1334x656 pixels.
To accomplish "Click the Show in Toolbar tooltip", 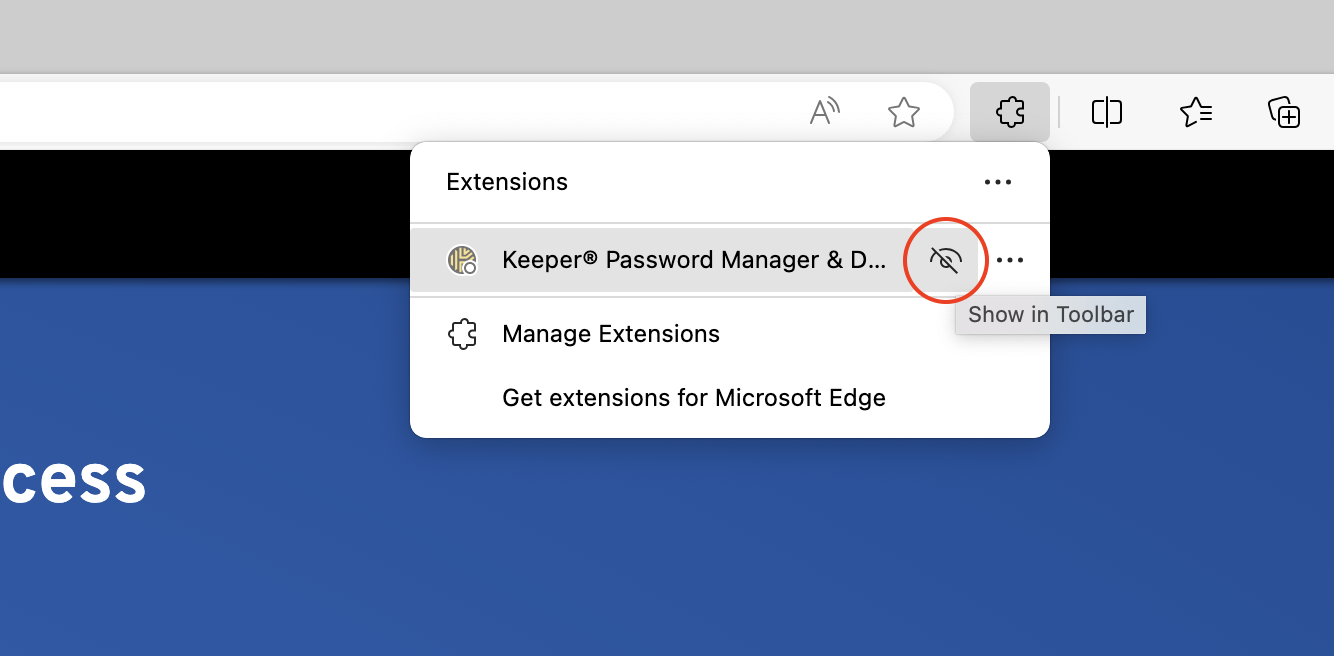I will [1051, 315].
